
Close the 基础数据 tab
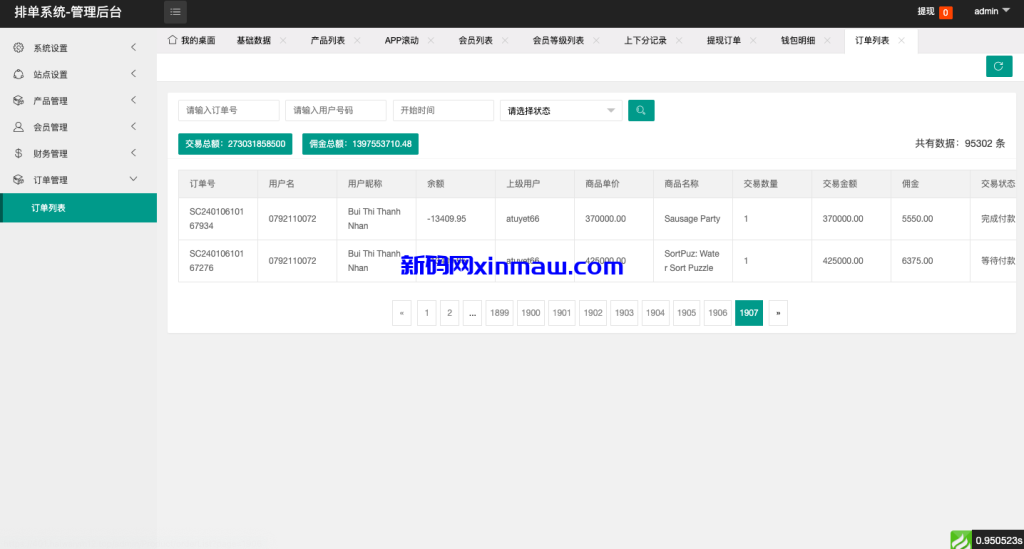(283, 40)
